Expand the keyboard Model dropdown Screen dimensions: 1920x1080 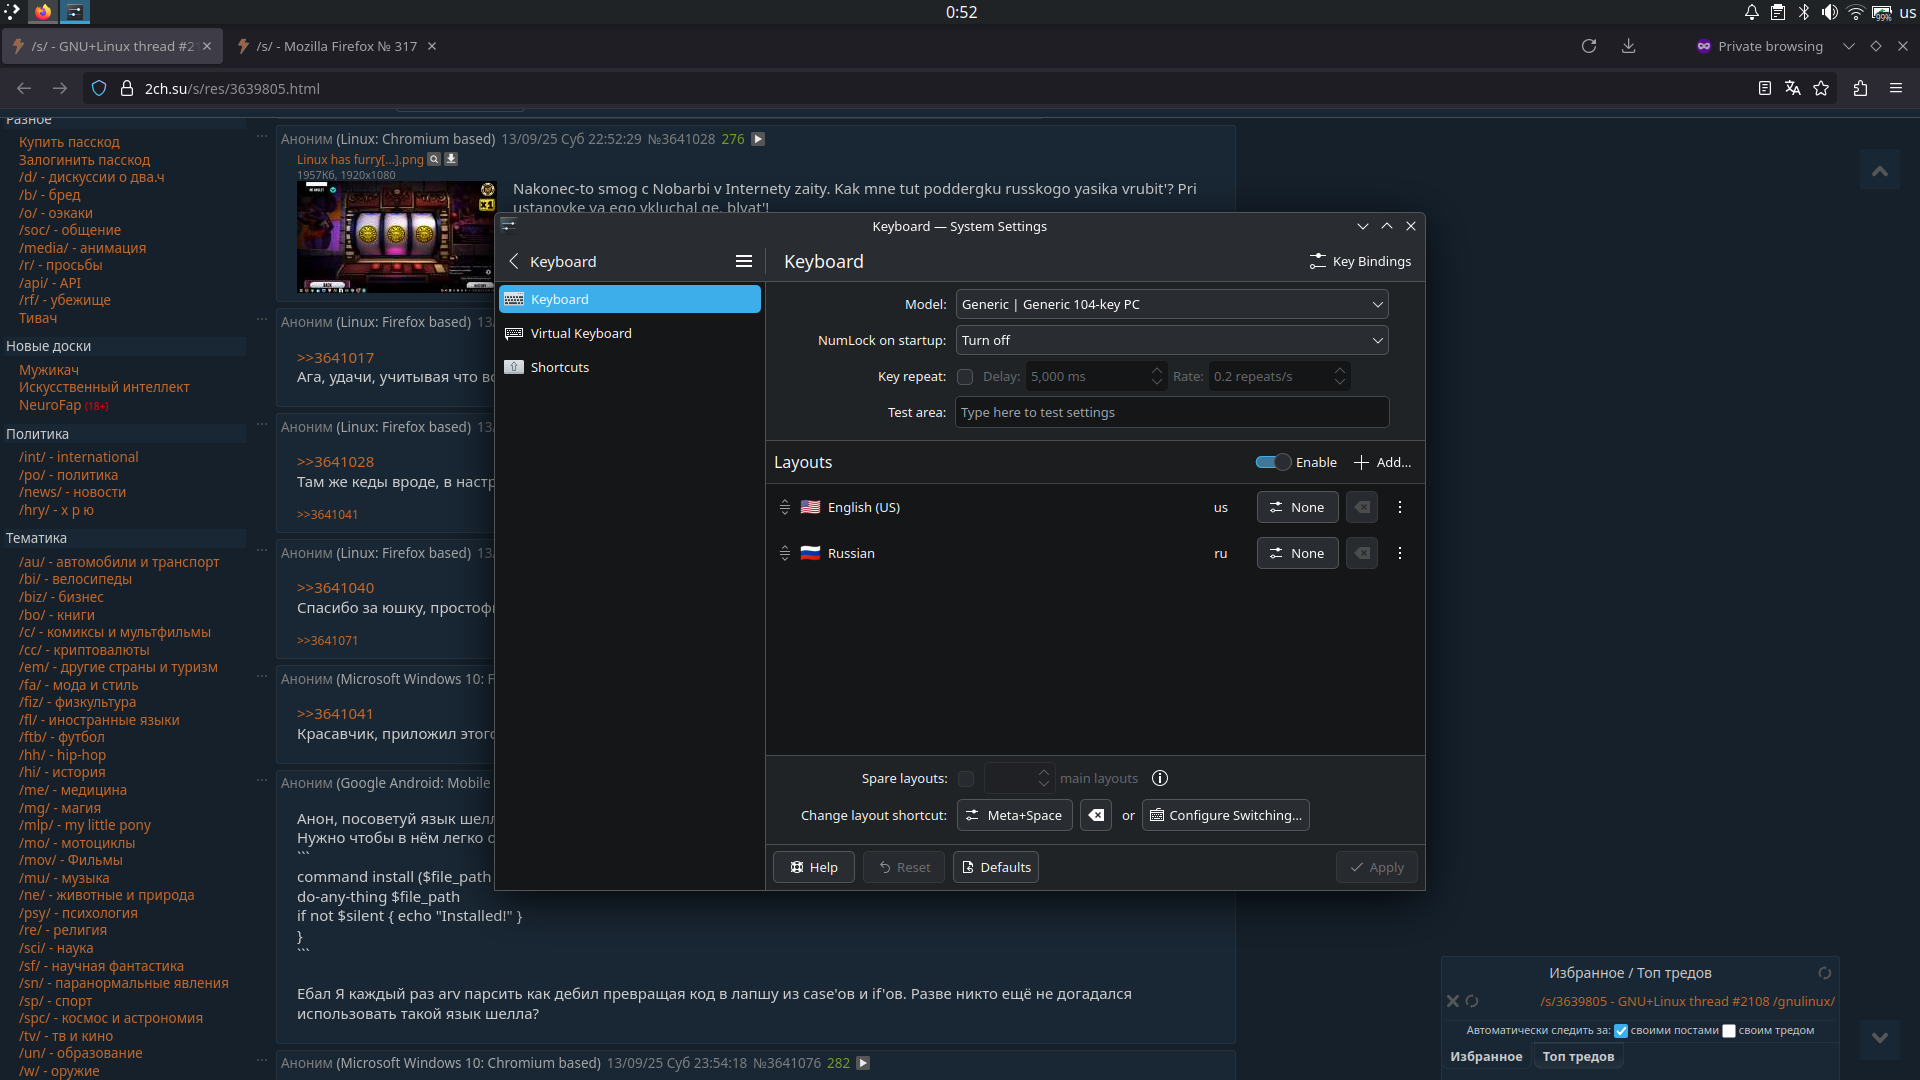1171,304
